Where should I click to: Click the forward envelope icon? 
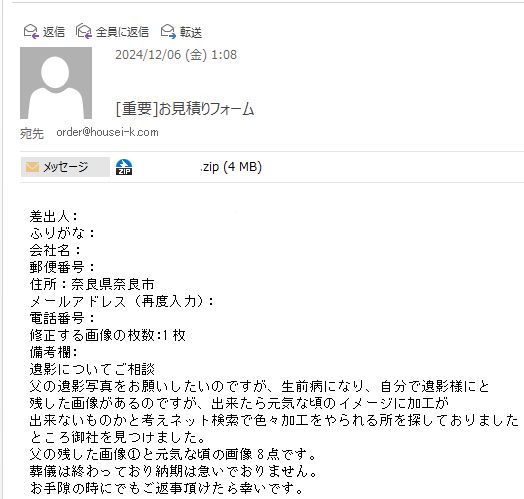[x=168, y=32]
